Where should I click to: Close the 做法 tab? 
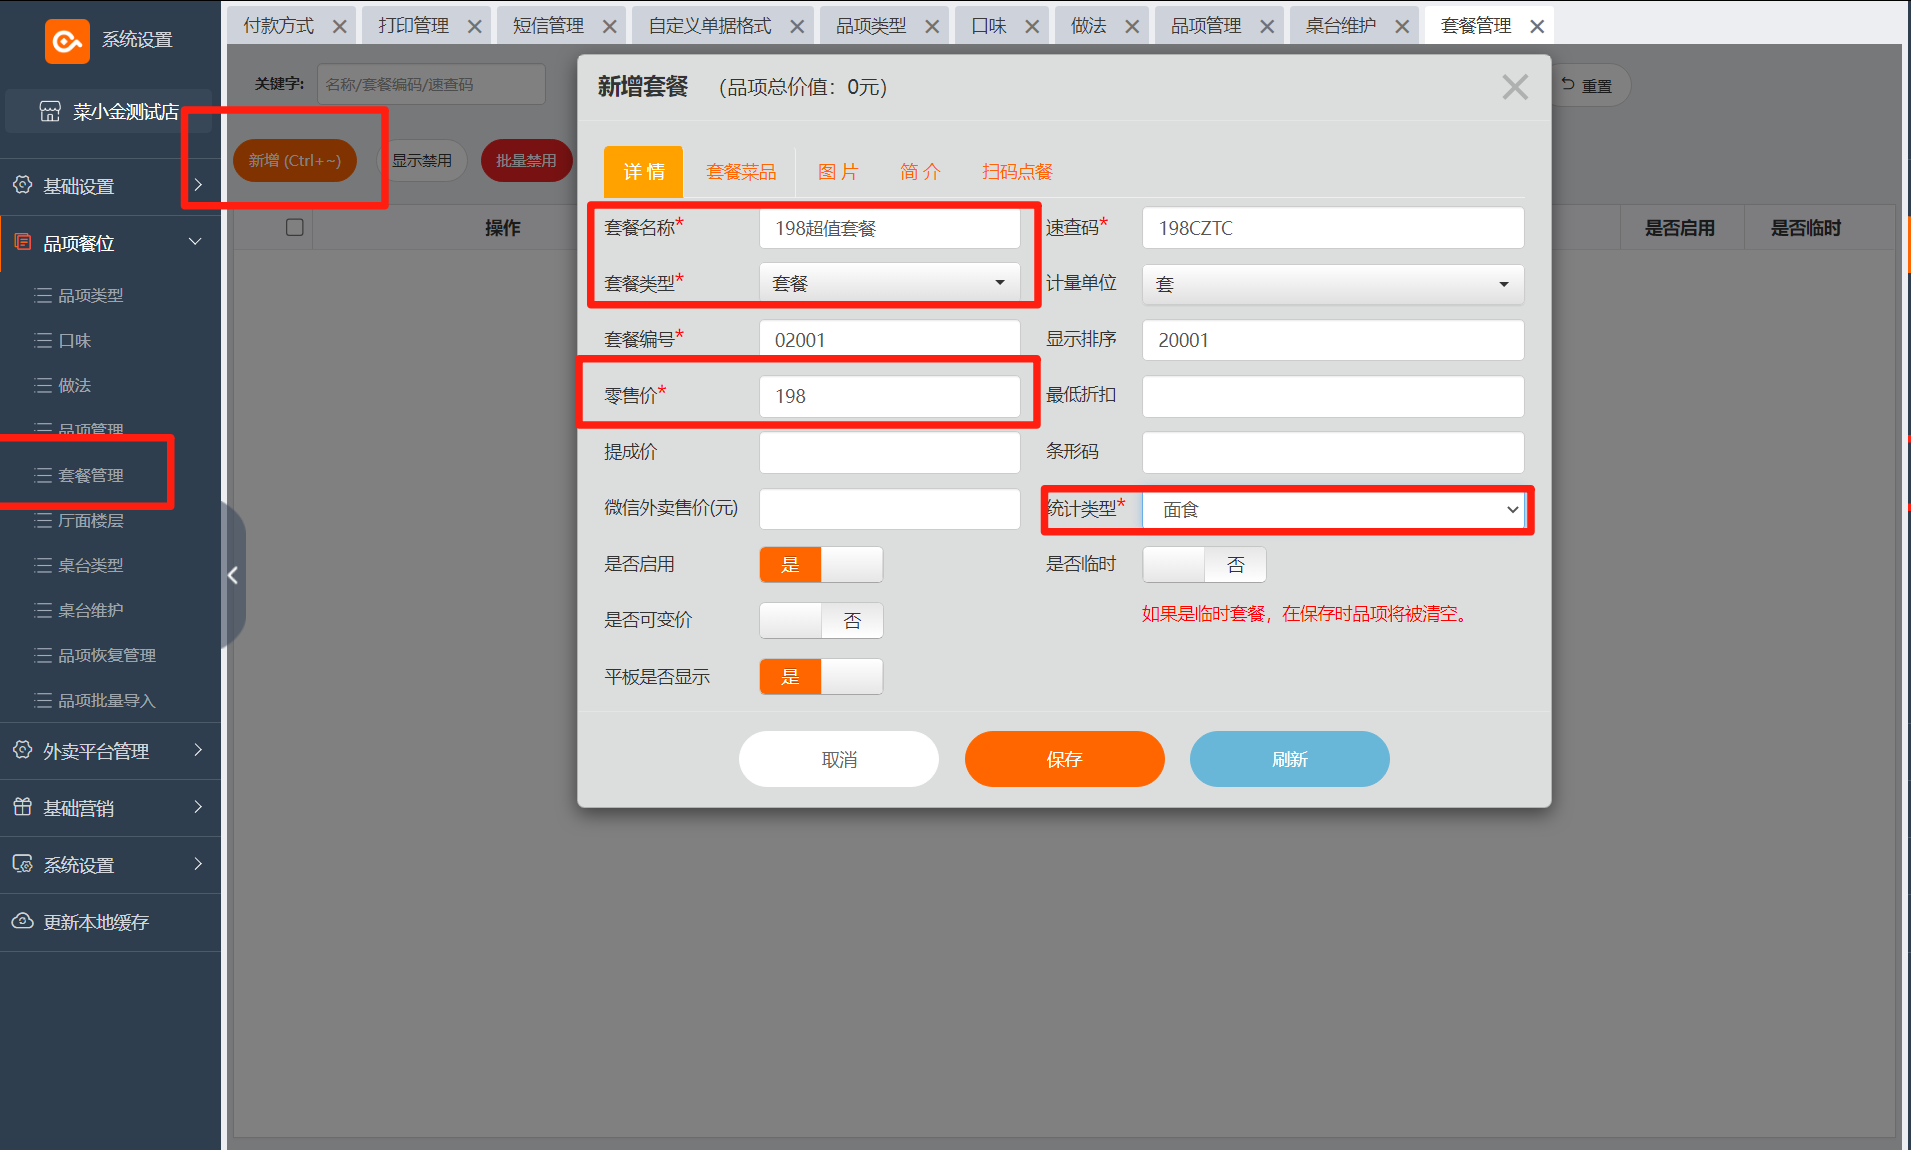(x=1132, y=27)
